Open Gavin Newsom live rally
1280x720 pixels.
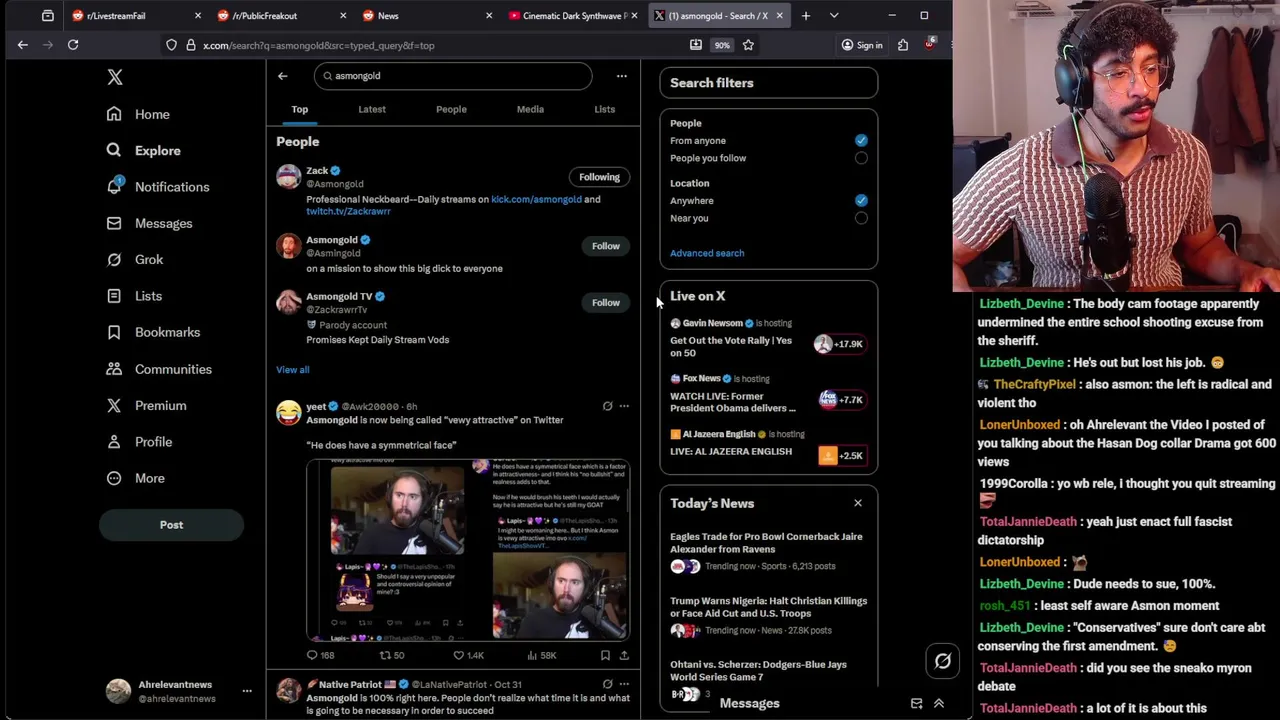tap(768, 339)
